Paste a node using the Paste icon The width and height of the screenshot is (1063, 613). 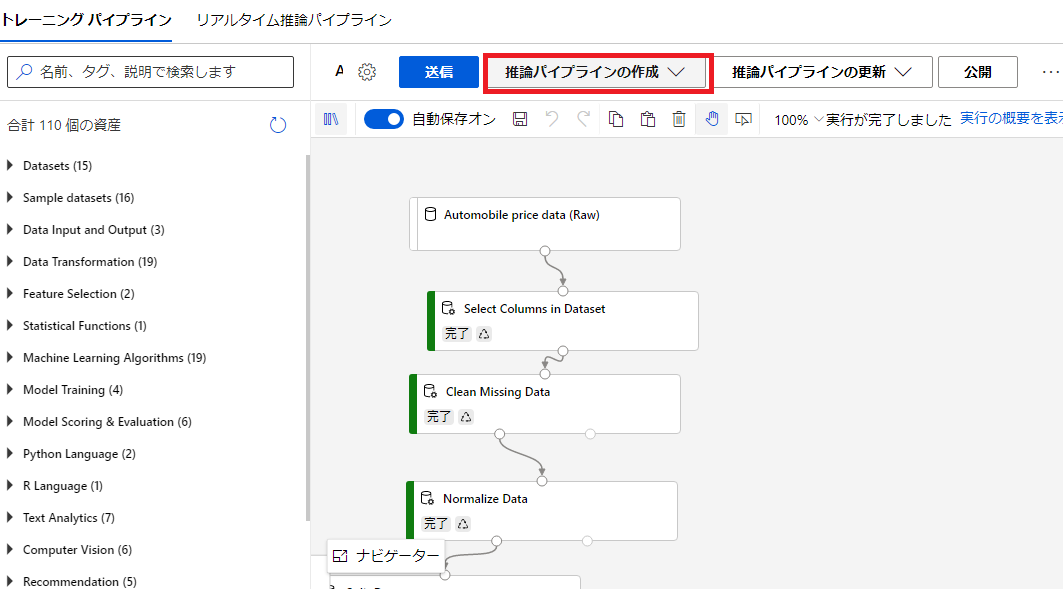click(648, 118)
